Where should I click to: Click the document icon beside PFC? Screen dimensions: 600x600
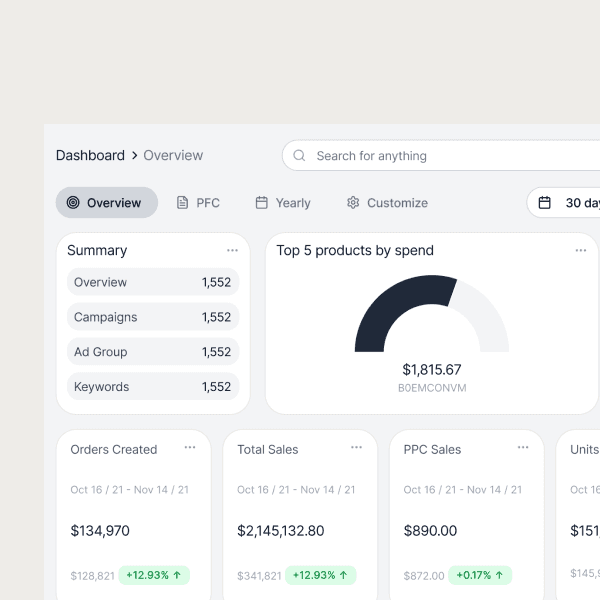pyautogui.click(x=183, y=202)
